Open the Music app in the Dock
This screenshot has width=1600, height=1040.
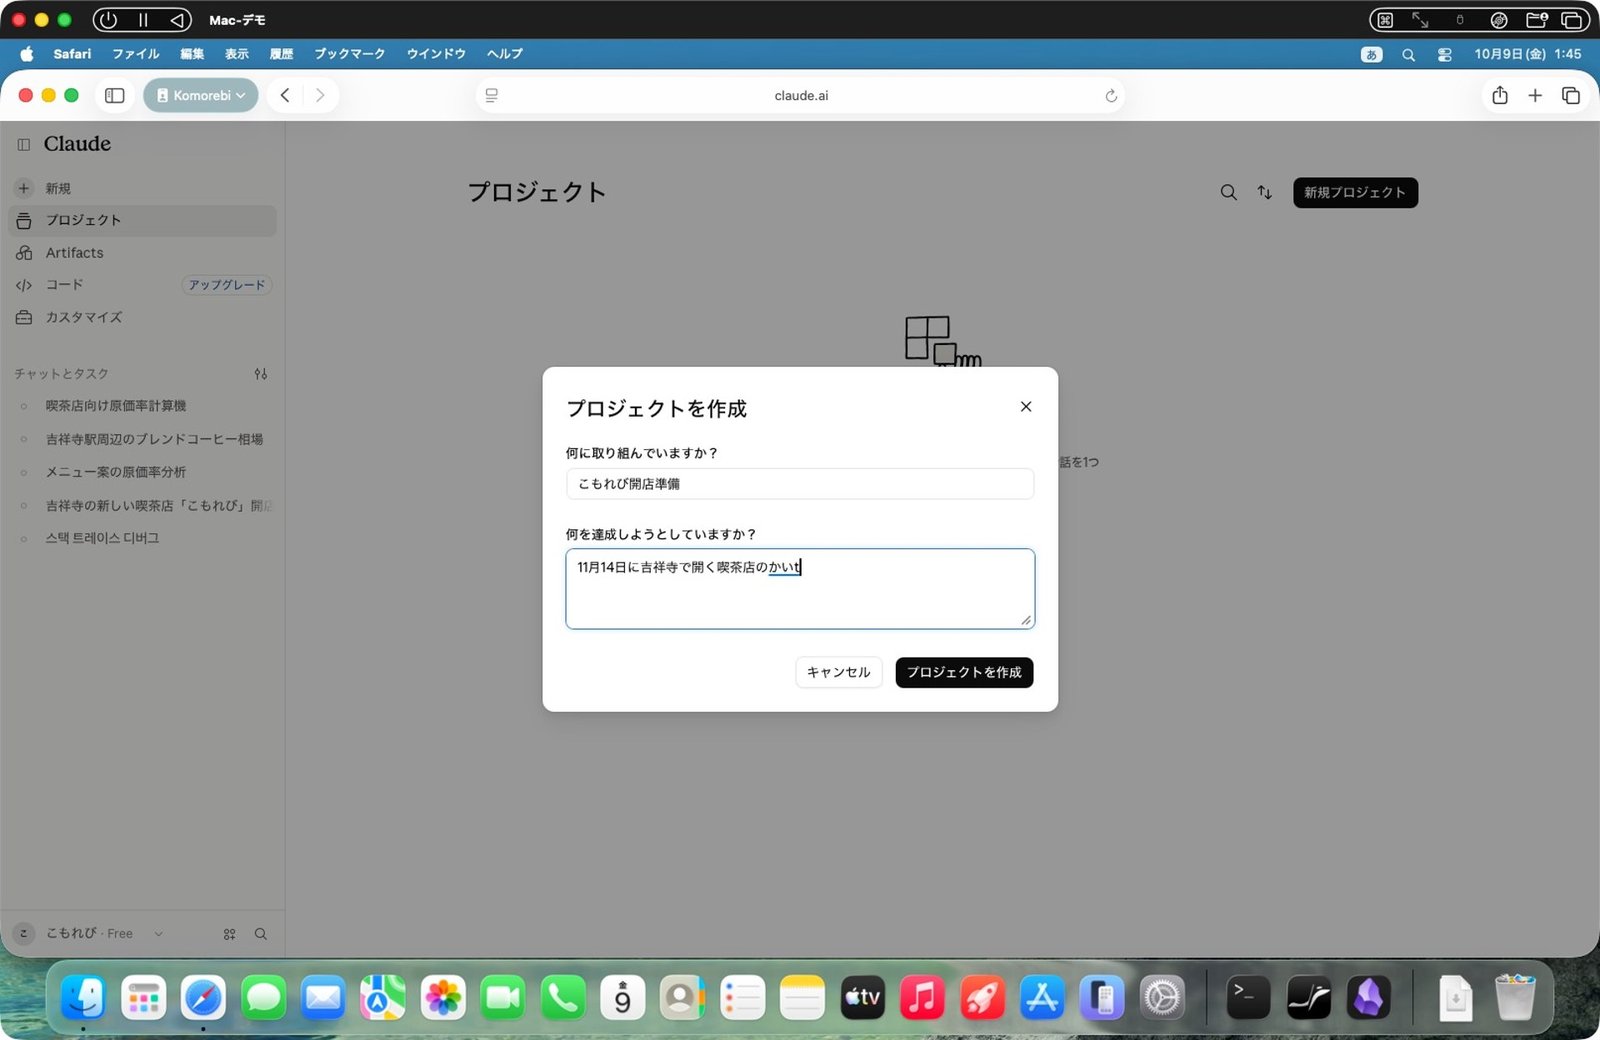pos(922,997)
